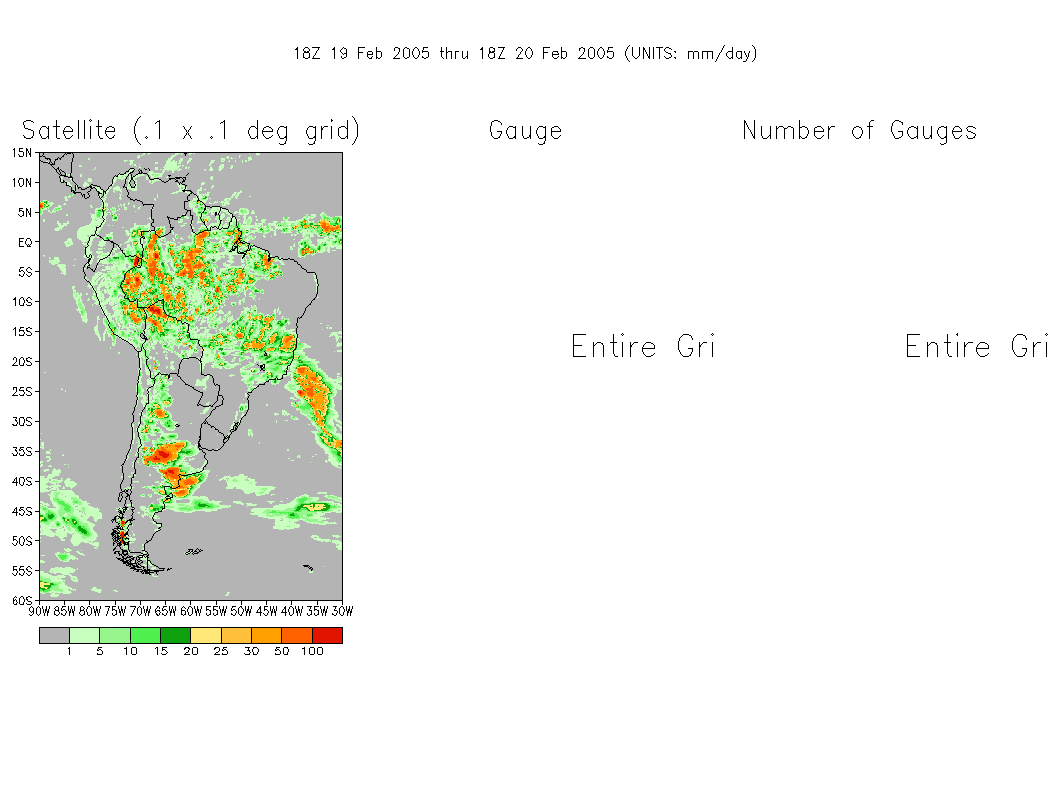Click the '30W' longitude label
The height and width of the screenshot is (800, 1050).
tap(342, 611)
